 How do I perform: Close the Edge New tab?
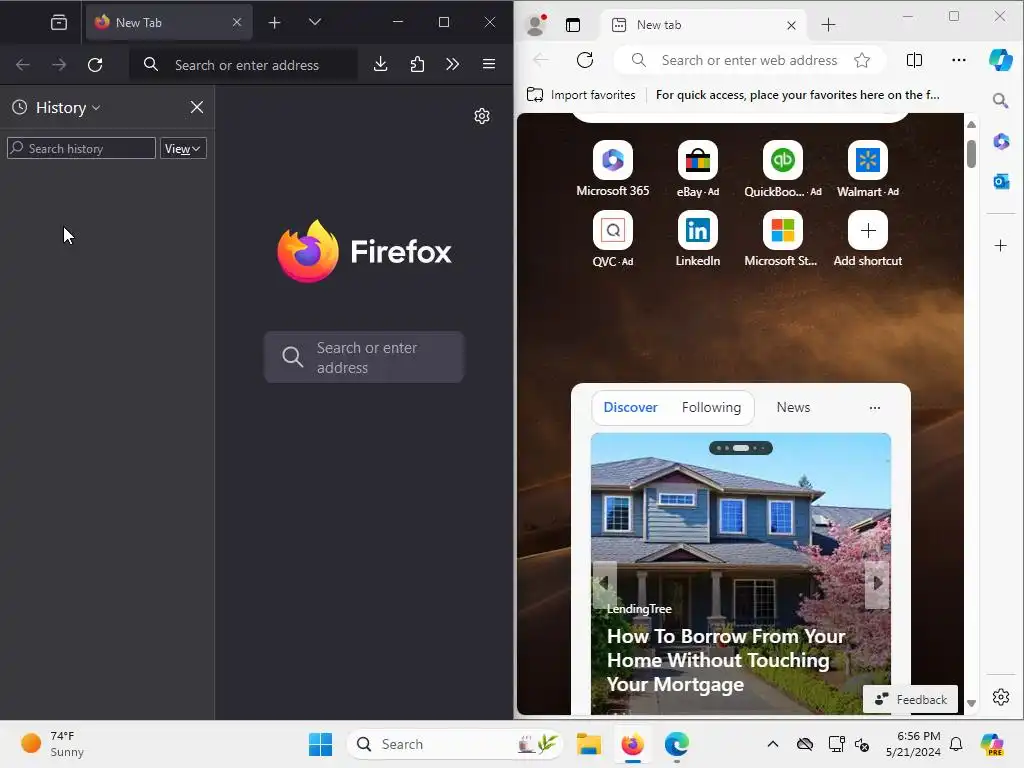[791, 25]
